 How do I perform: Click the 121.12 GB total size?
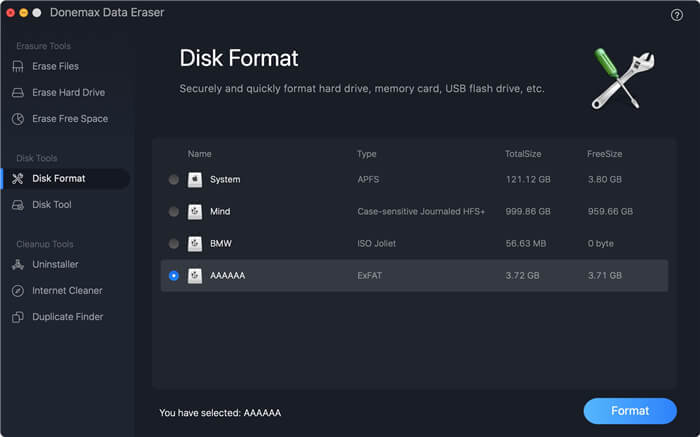[528, 179]
